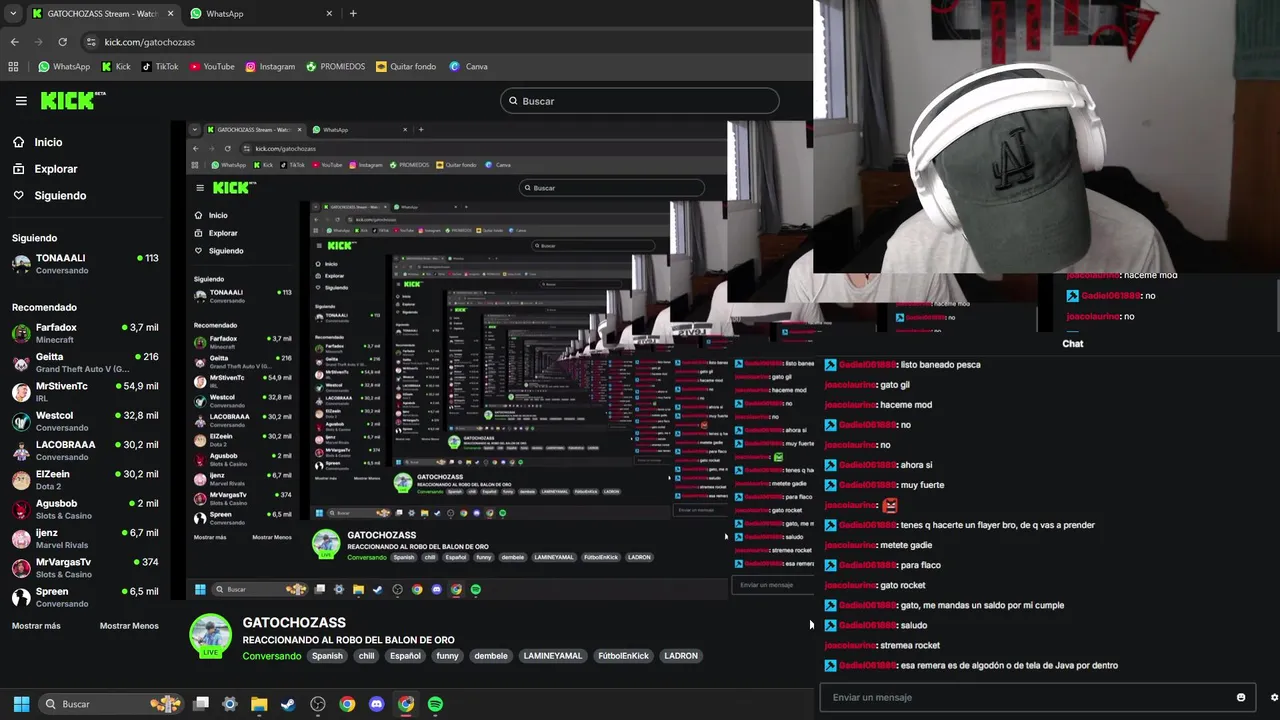Image resolution: width=1280 pixels, height=720 pixels.
Task: Open recommended channel Geitta
Action: click(x=85, y=363)
